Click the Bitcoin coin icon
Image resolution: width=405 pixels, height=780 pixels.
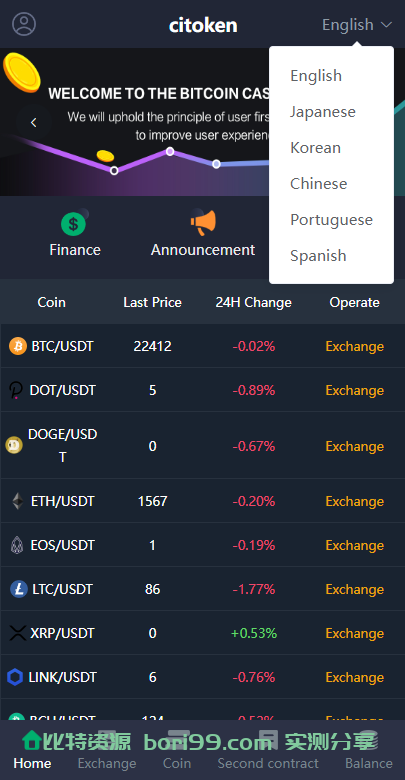(18, 346)
